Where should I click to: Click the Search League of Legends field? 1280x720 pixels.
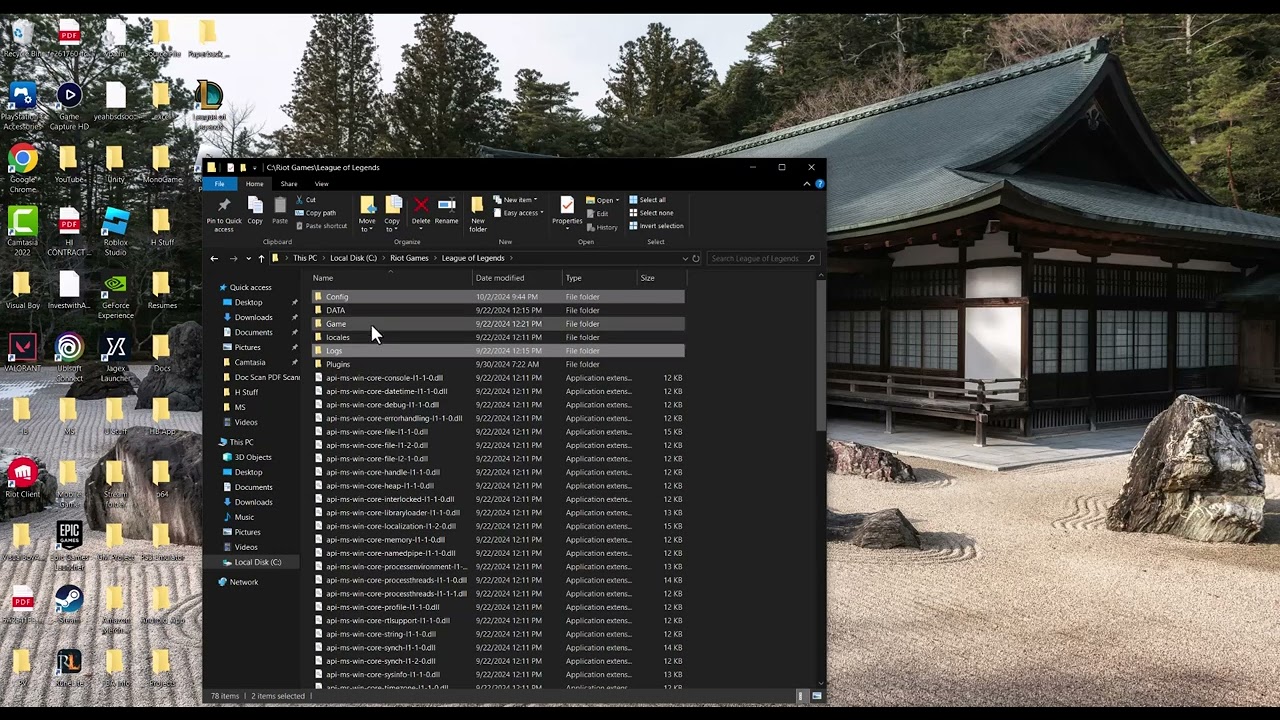coord(762,259)
